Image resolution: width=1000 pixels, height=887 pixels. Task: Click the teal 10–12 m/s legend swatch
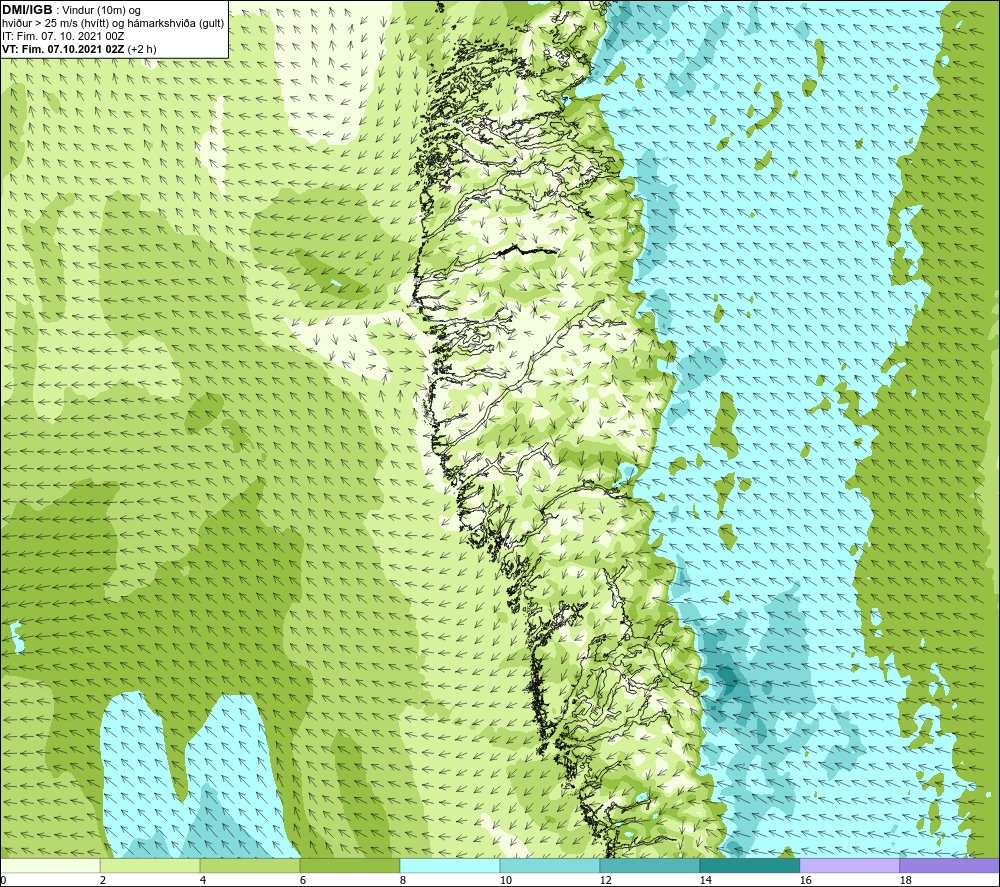pos(550,865)
